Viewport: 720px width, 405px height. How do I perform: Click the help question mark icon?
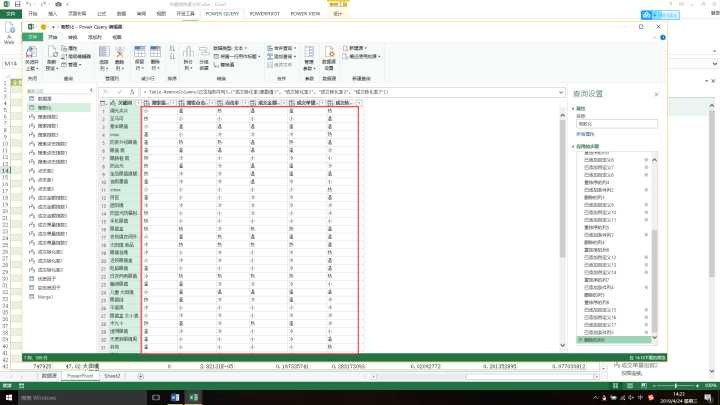663,38
